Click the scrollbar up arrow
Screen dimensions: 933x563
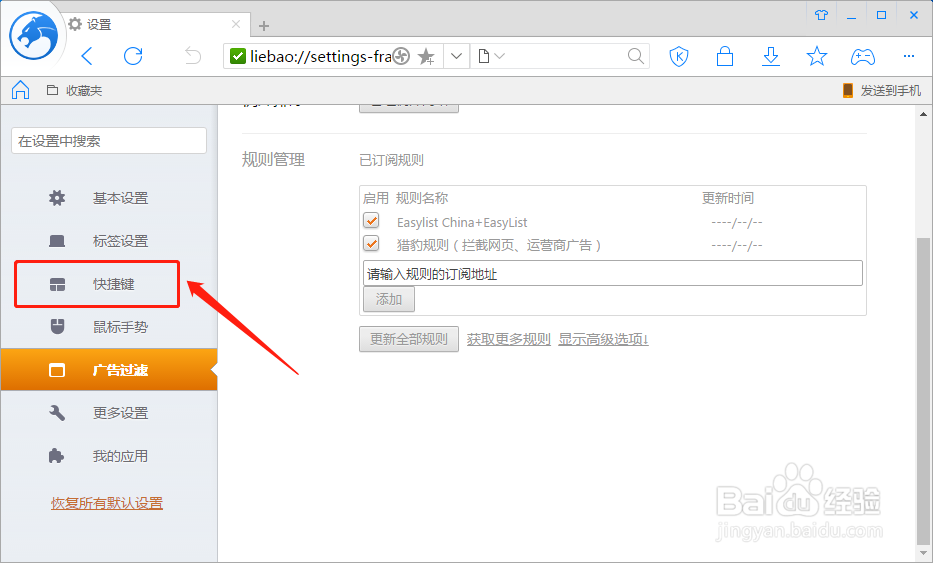tap(923, 114)
